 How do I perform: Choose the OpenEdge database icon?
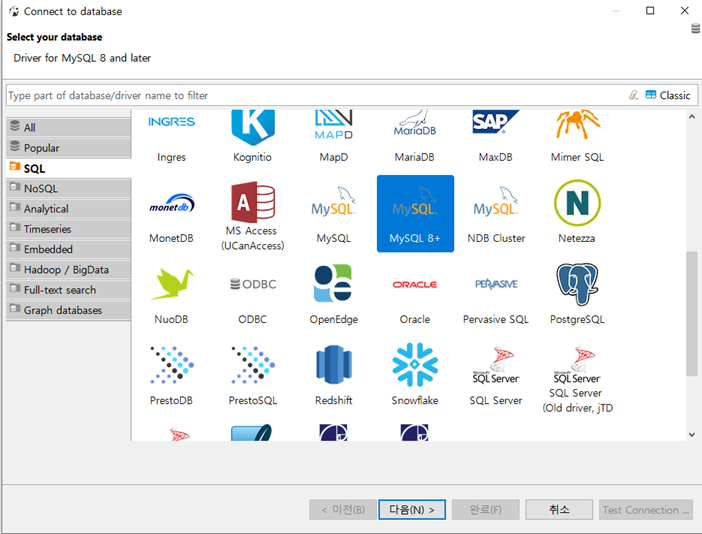coord(334,294)
